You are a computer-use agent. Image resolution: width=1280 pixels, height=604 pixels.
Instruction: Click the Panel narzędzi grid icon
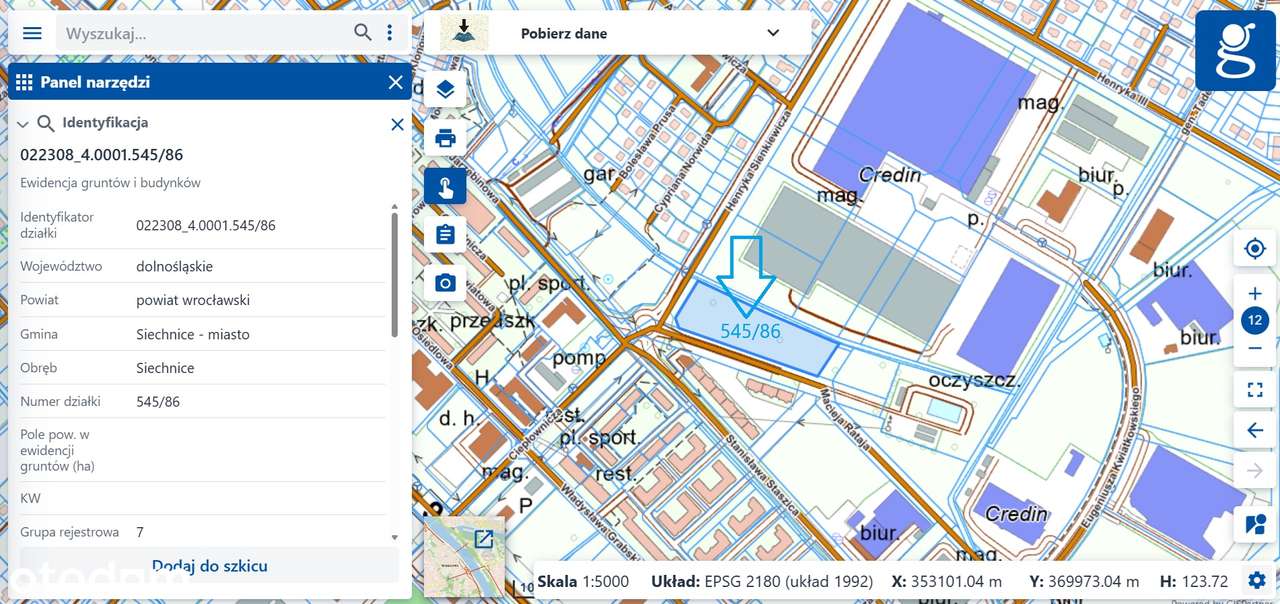(x=24, y=82)
